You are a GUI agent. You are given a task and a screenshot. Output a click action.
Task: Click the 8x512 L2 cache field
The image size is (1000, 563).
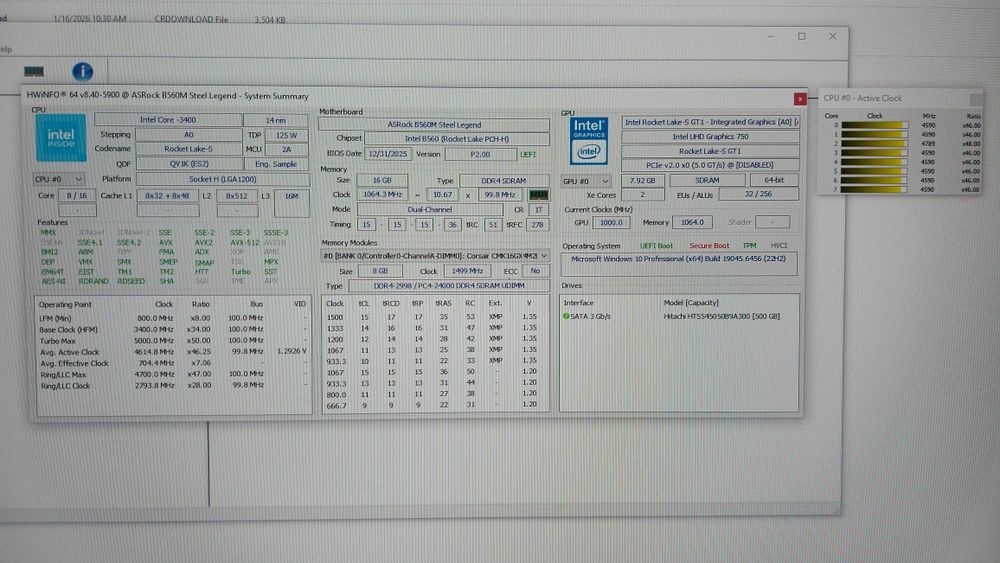point(237,196)
